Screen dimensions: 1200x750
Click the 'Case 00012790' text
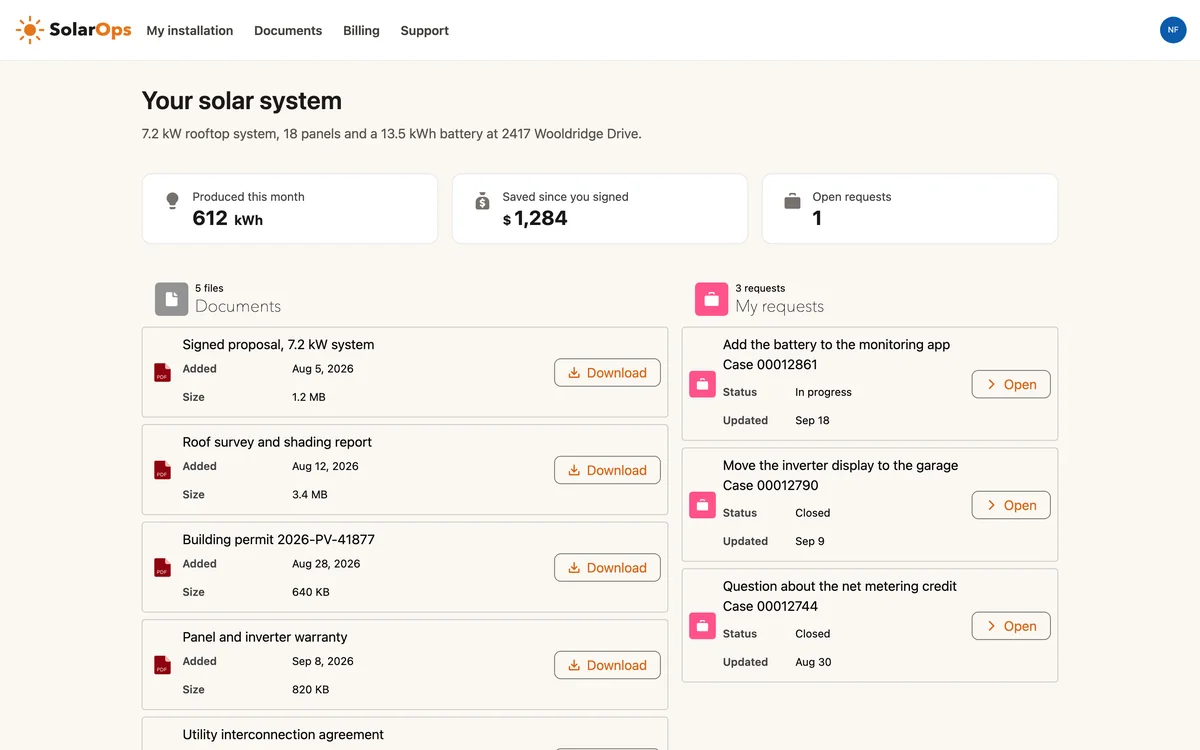pyautogui.click(x=770, y=485)
